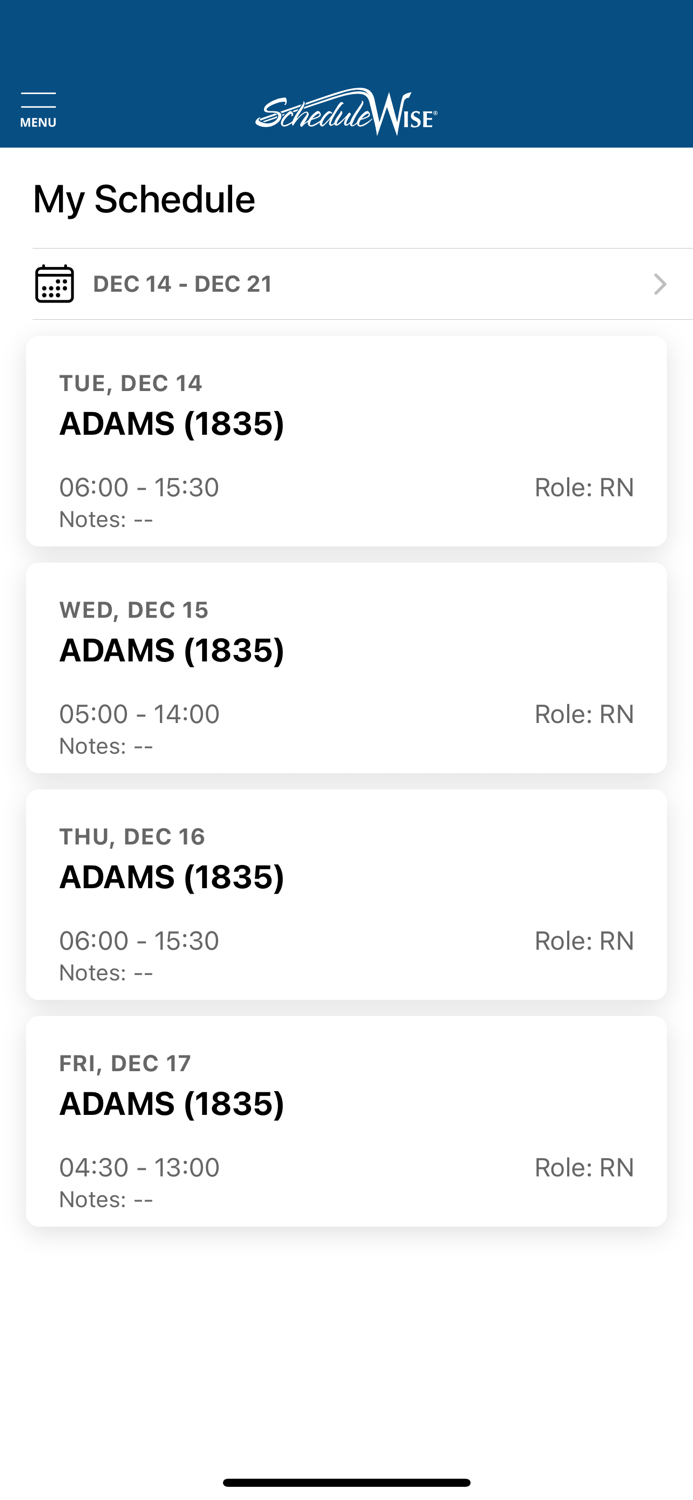Click the MENU label below the hamburger icon
Viewport: 693px width, 1500px height.
[38, 122]
